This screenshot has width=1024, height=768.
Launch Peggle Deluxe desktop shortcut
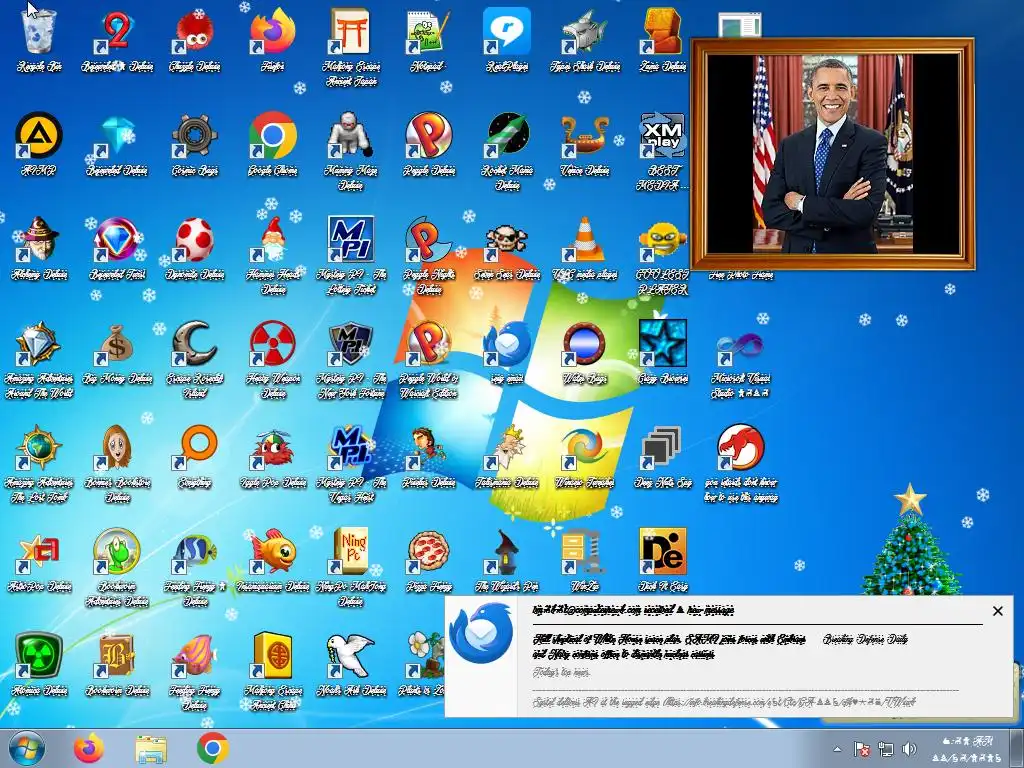(428, 135)
